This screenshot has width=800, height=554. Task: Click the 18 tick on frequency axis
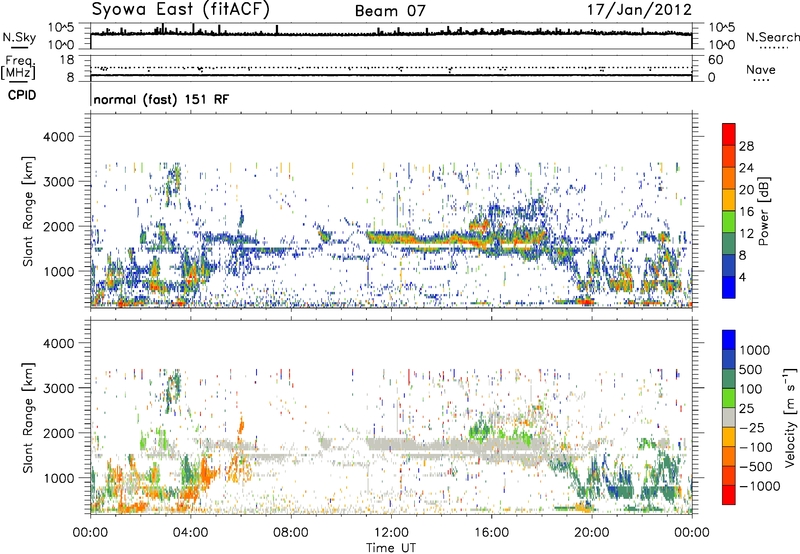click(x=67, y=60)
